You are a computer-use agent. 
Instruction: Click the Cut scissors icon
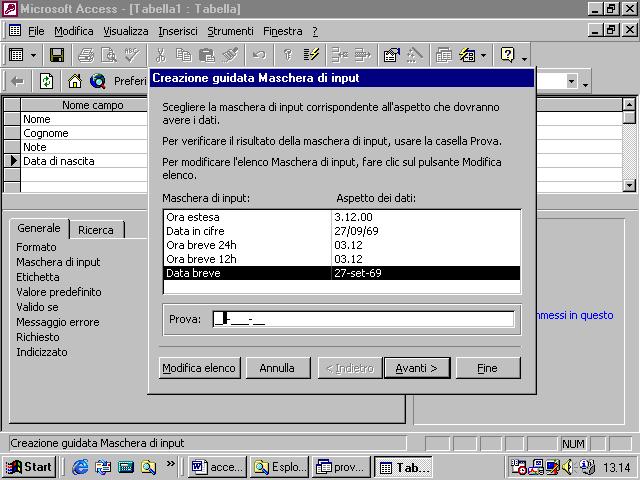tap(160, 55)
